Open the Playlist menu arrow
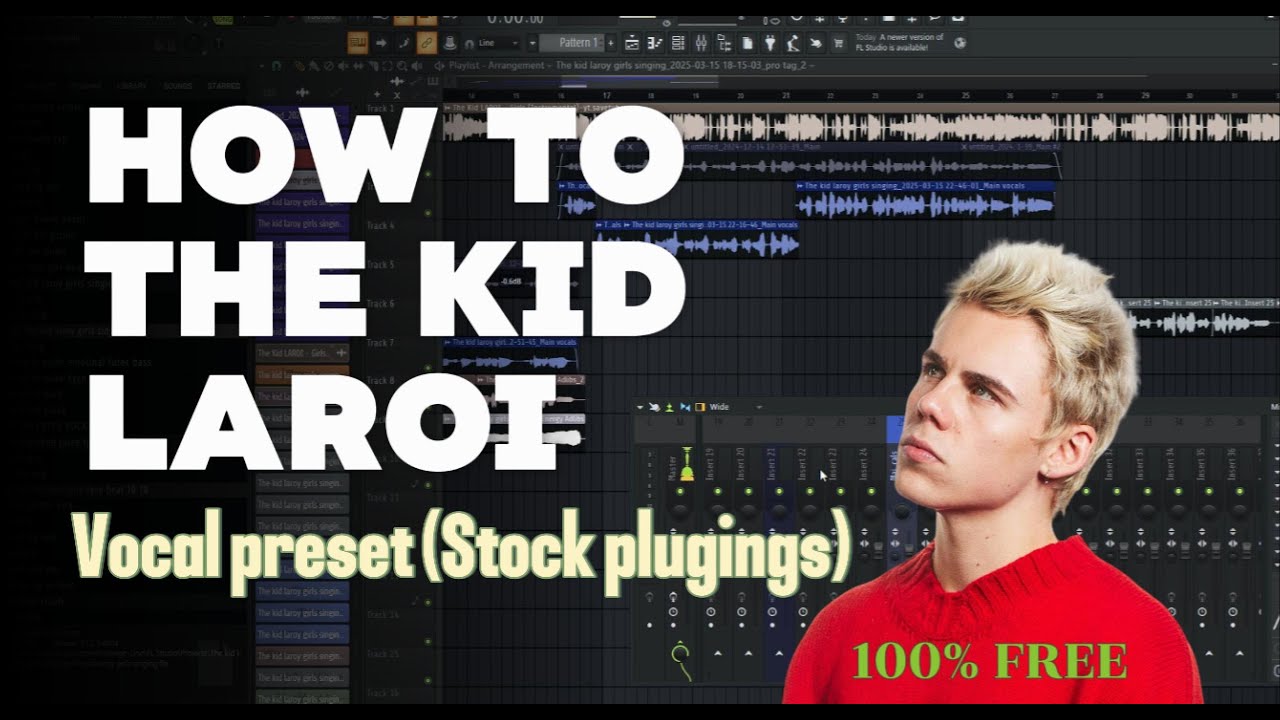The image size is (1280, 720). click(x=438, y=65)
